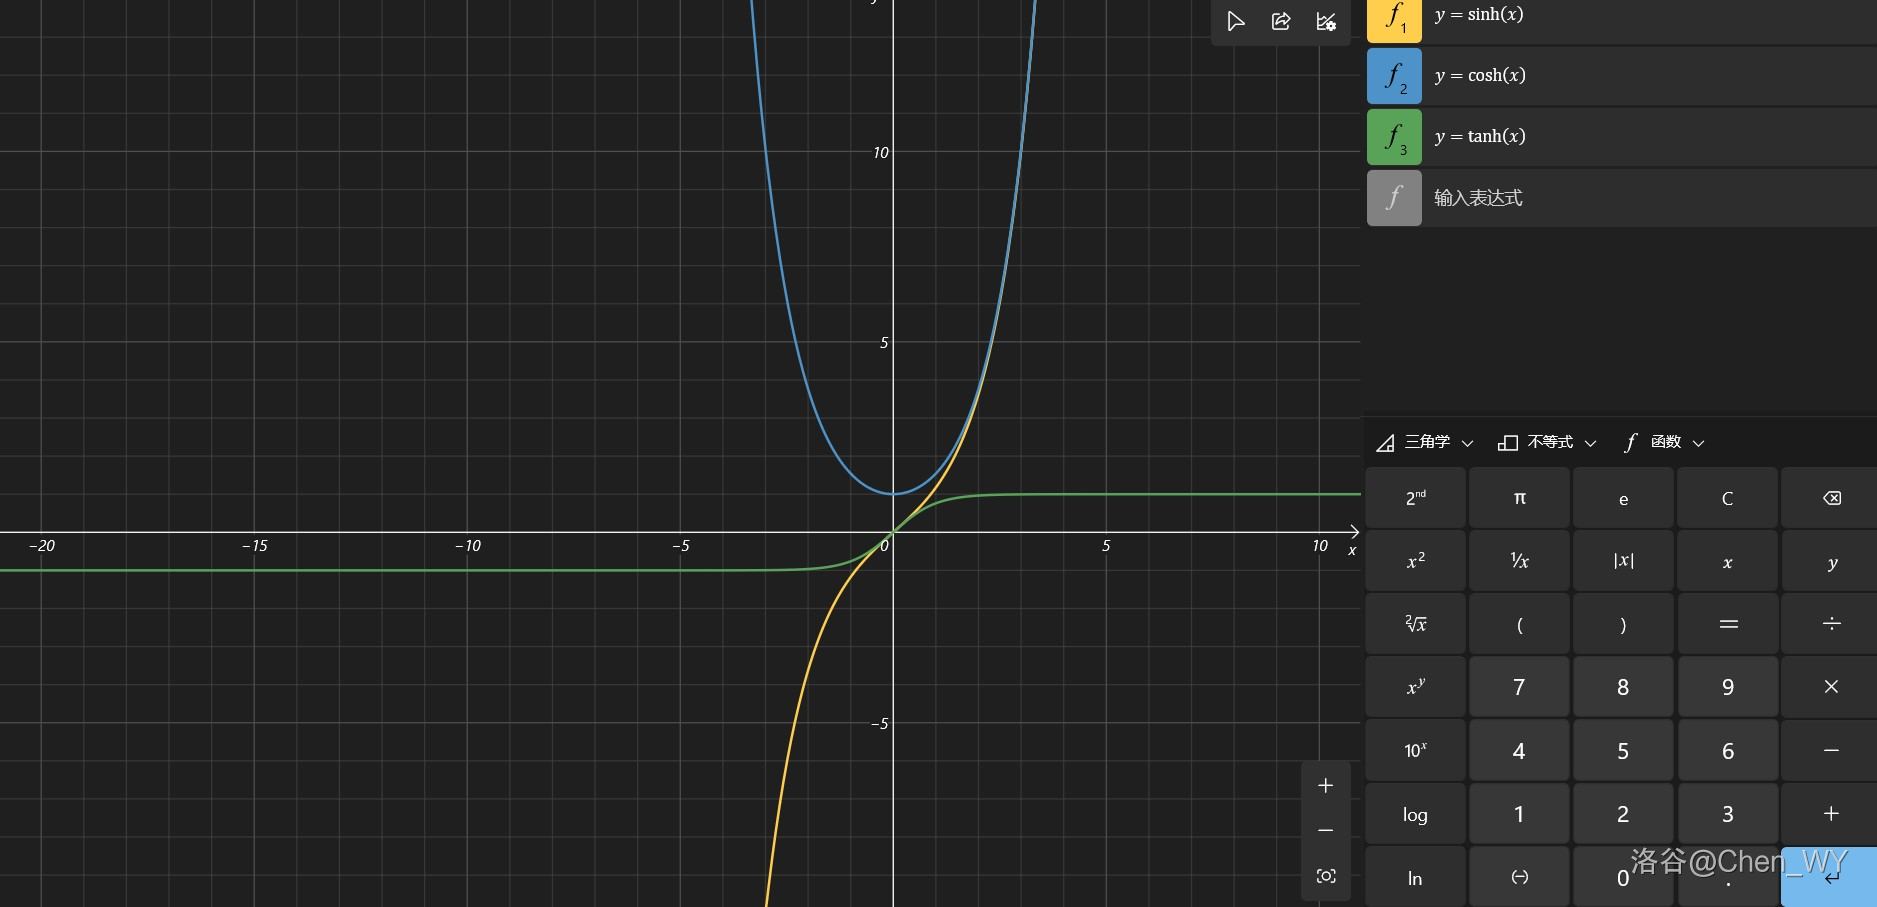Open the 三角学 trigonometry dropdown
This screenshot has height=907, width=1877.
pos(1426,442)
